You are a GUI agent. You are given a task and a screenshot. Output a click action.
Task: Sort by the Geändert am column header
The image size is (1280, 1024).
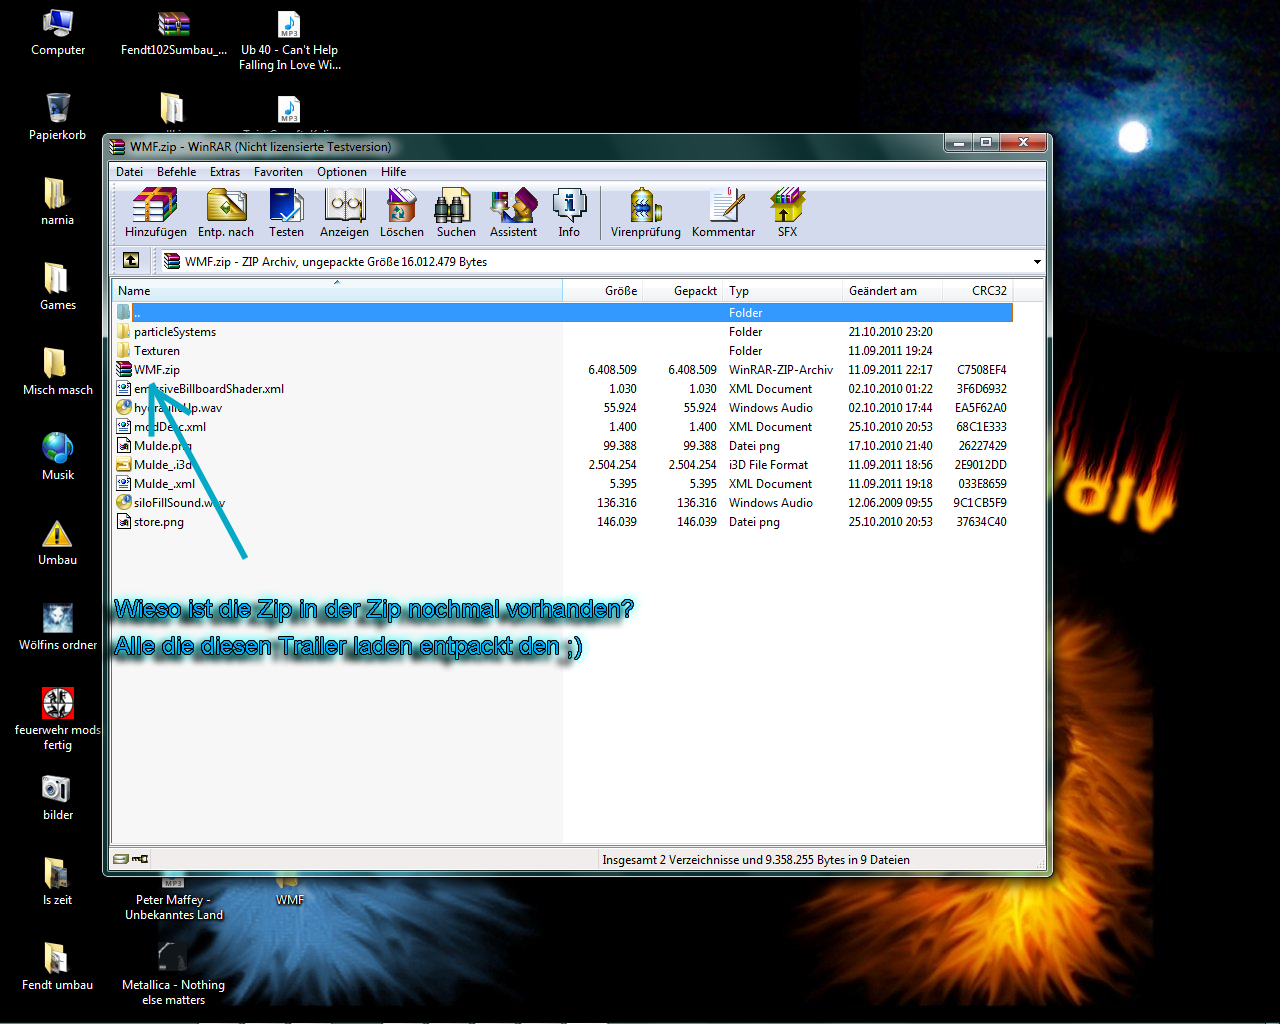(x=892, y=291)
